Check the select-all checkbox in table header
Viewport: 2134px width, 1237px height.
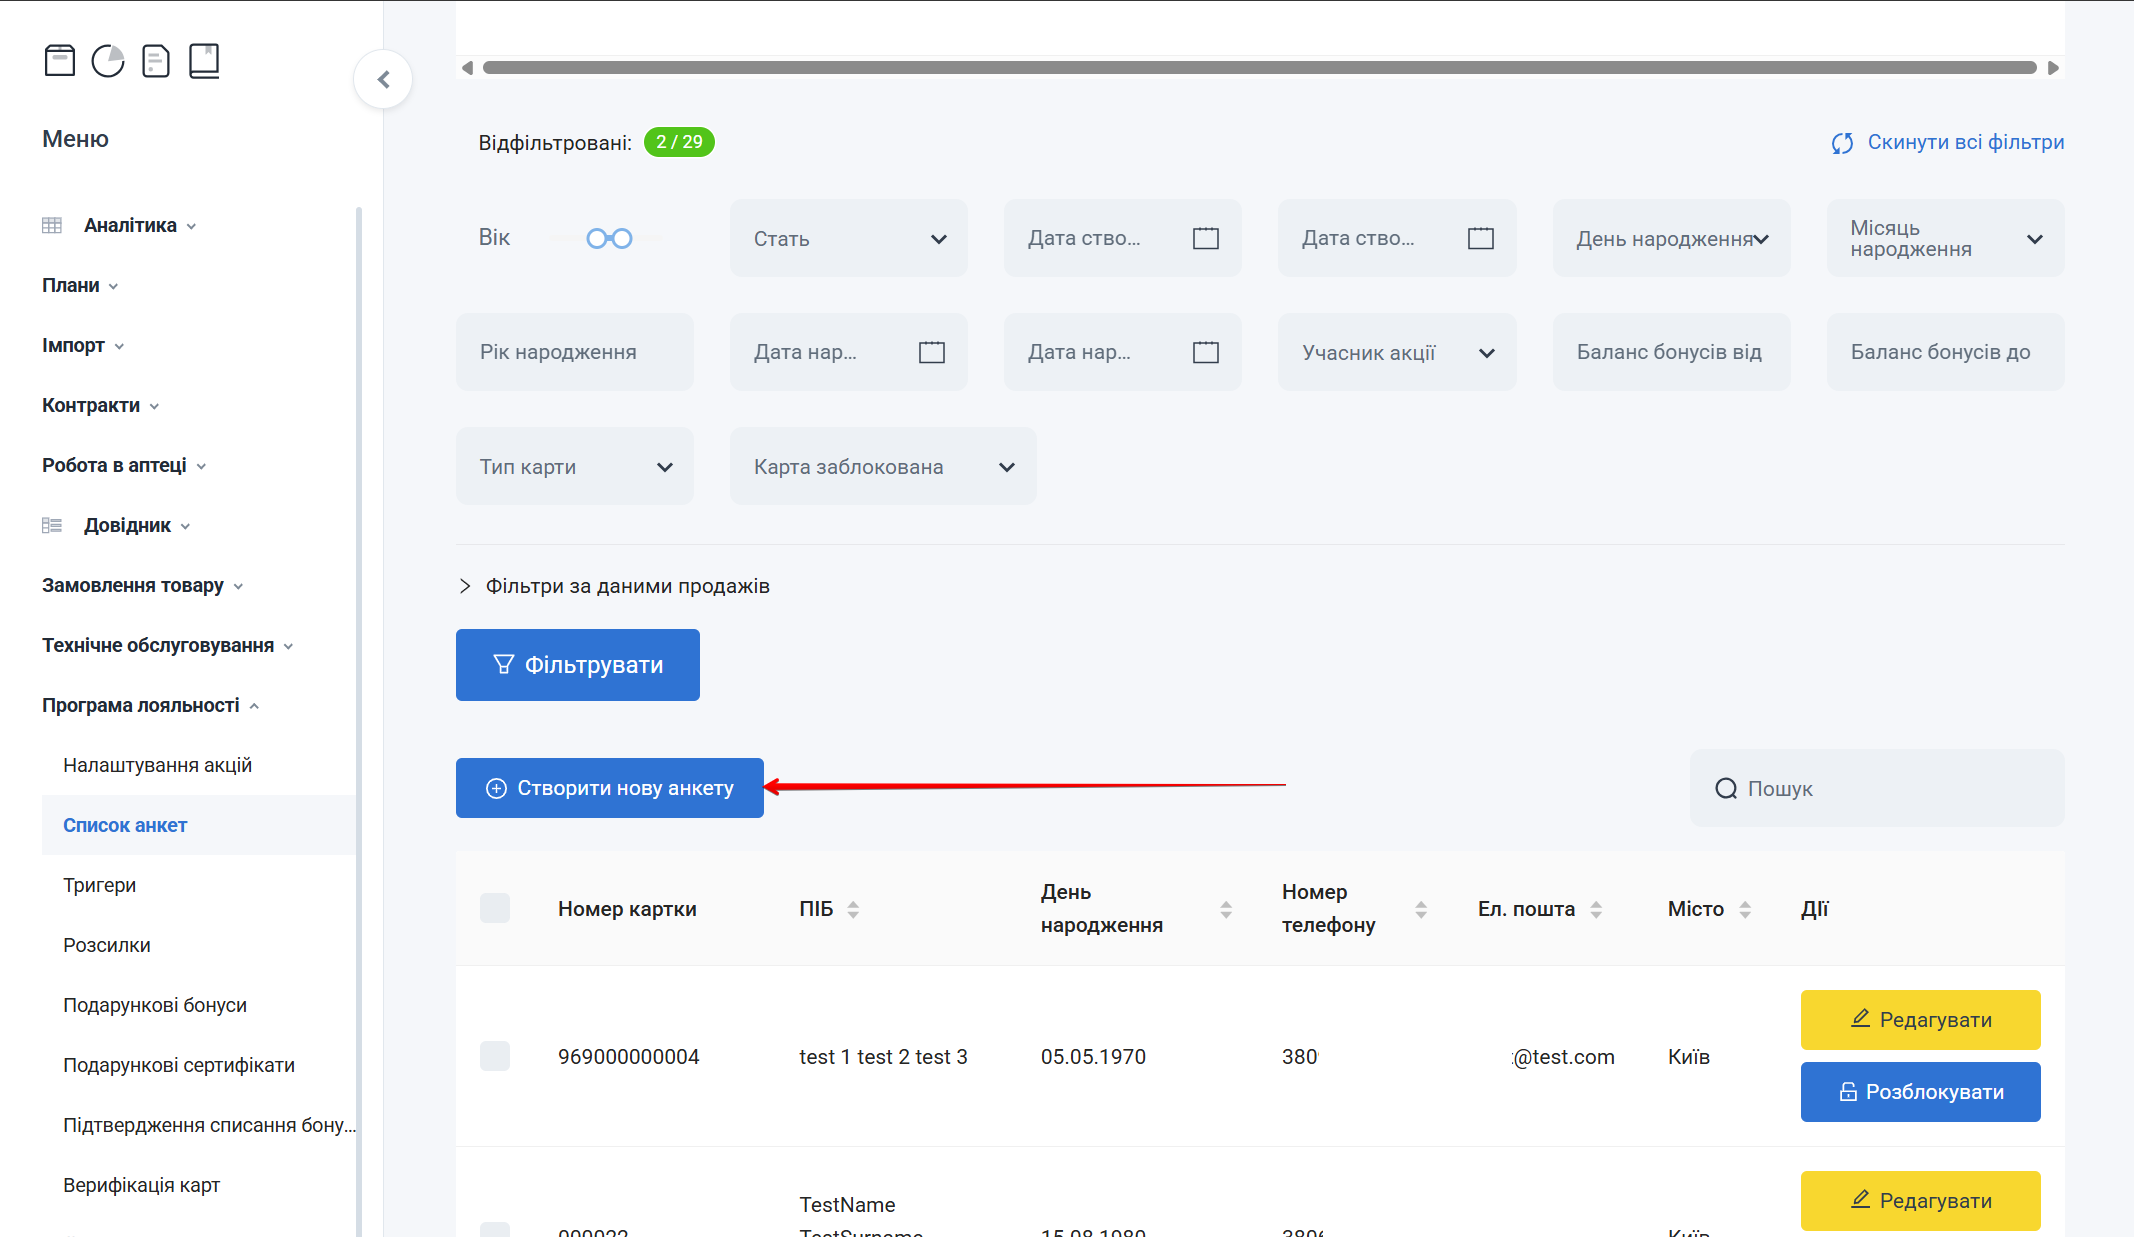point(495,908)
